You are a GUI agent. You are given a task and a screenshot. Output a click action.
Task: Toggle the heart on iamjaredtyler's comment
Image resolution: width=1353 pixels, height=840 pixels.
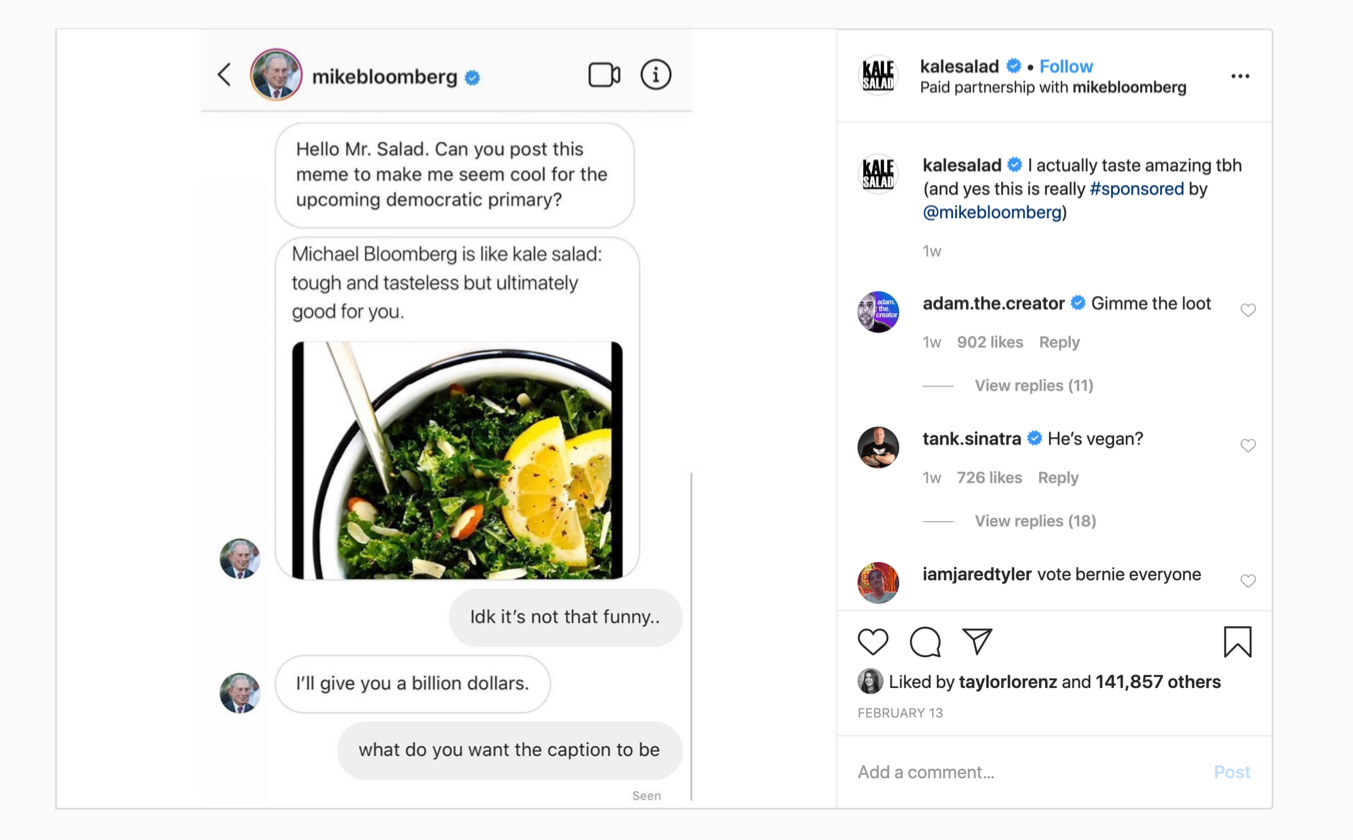(x=1247, y=581)
